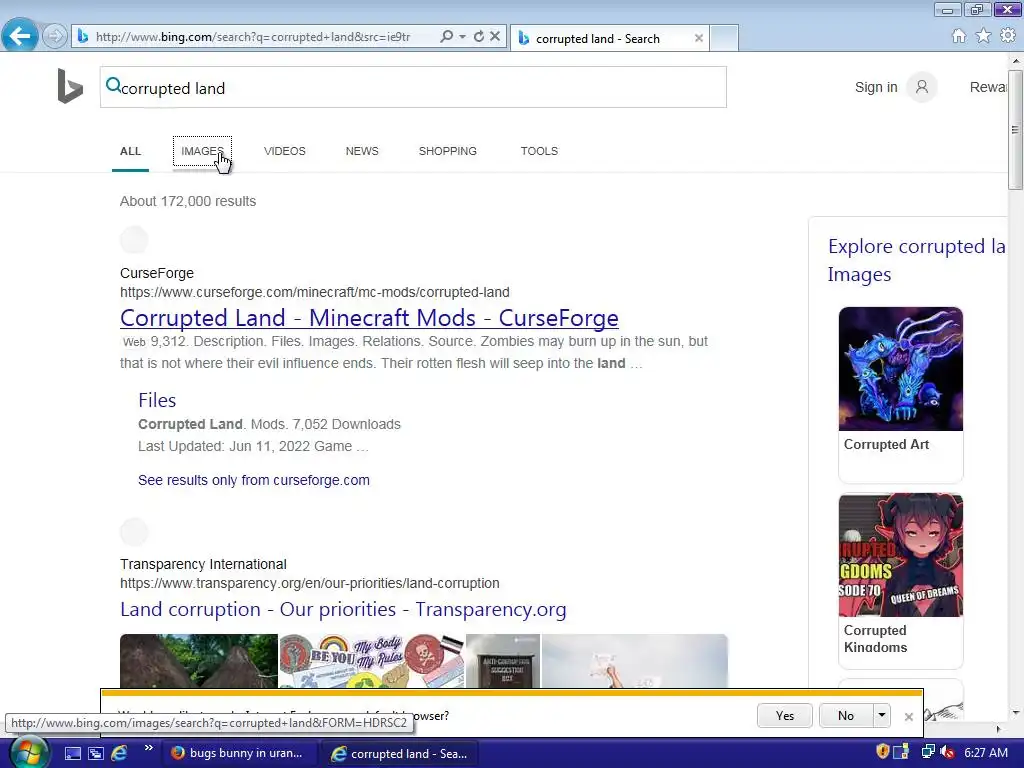1024x768 pixels.
Task: Close the 'corrupted land - Search' tab
Action: click(699, 38)
